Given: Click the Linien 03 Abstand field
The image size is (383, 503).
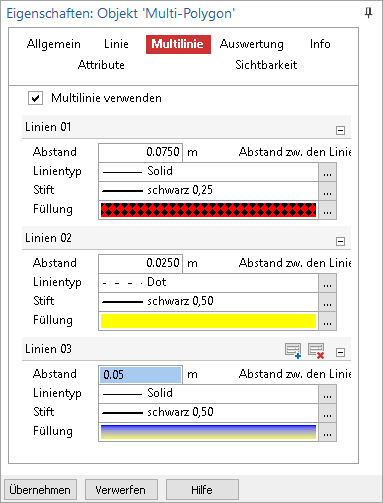Looking at the screenshot, I should 140,374.
